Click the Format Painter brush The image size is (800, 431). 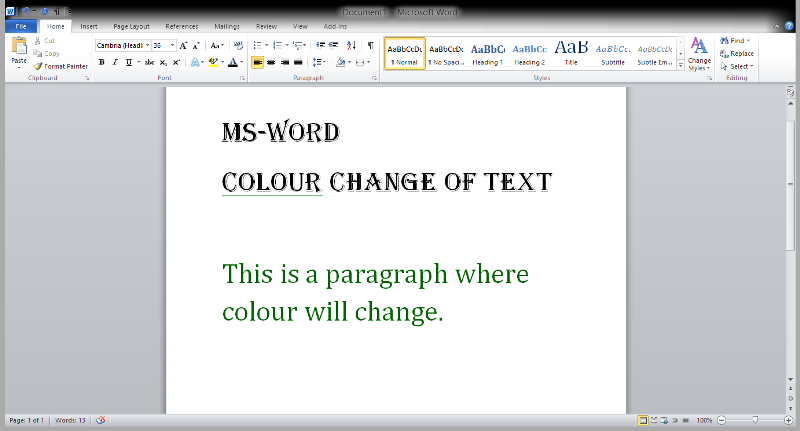[38, 66]
